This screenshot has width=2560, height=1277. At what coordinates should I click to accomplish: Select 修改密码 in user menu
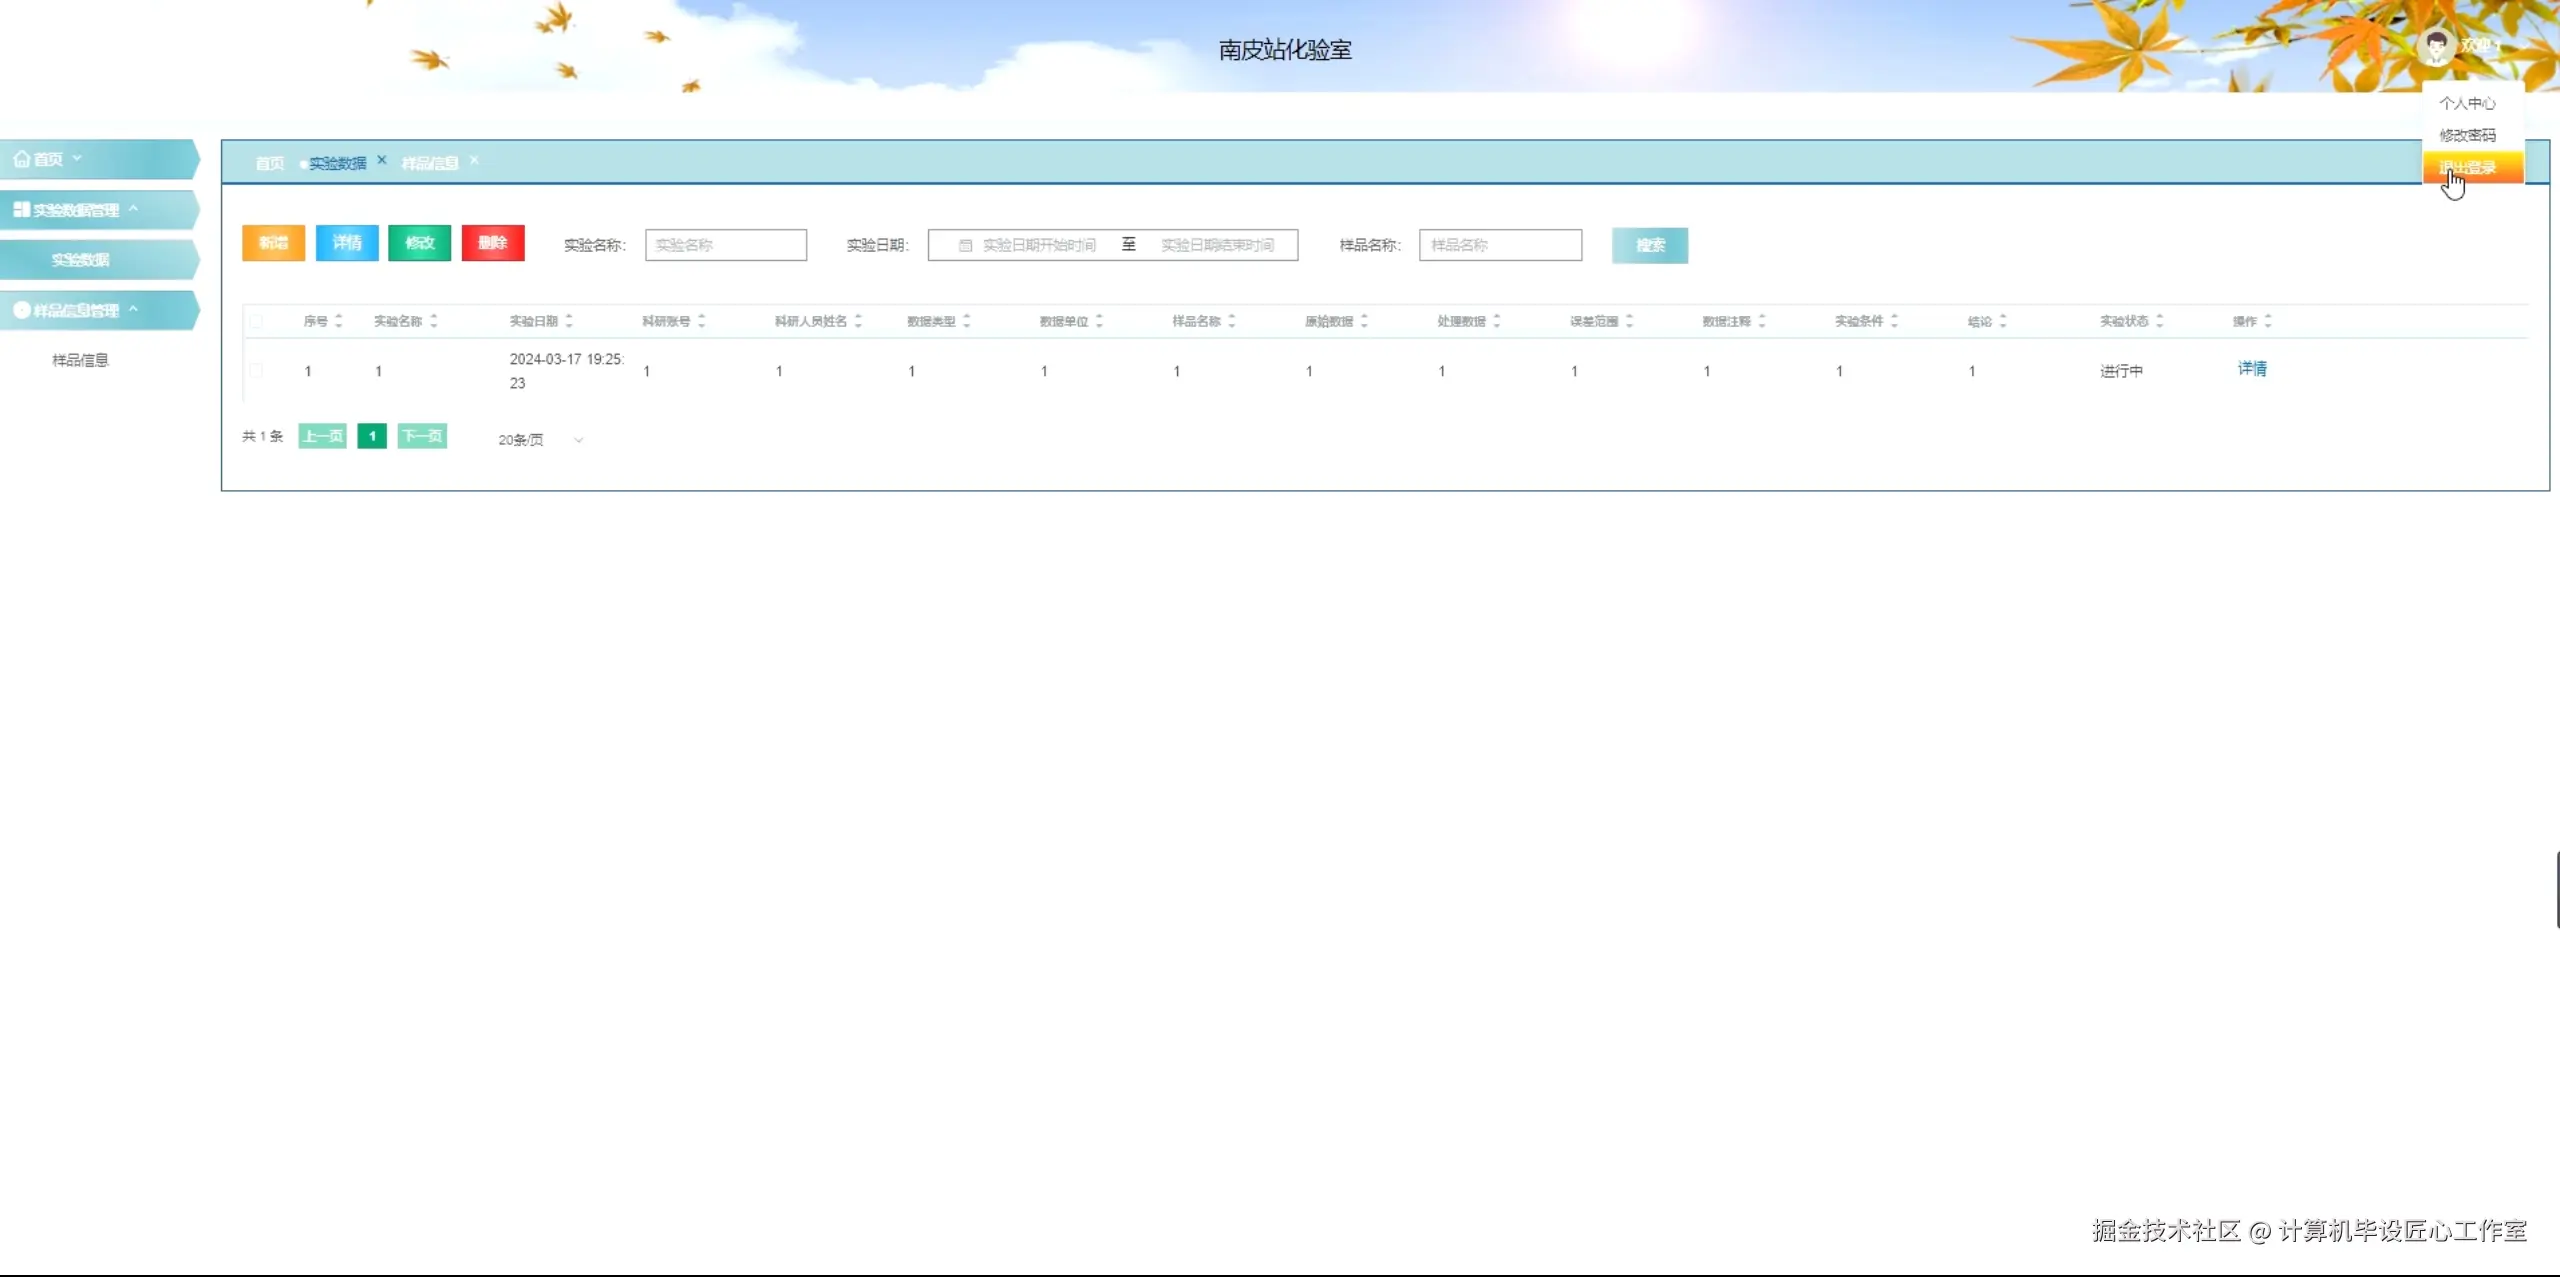click(x=2467, y=135)
